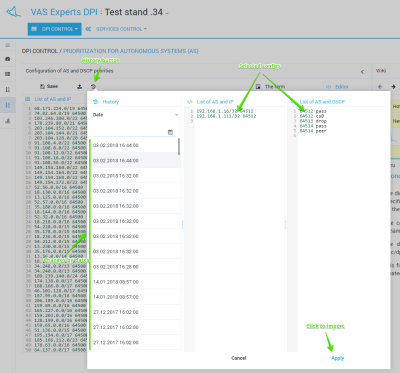This screenshot has width=400, height=373.
Task: Click the history list scrollbar
Action: [x=179, y=147]
